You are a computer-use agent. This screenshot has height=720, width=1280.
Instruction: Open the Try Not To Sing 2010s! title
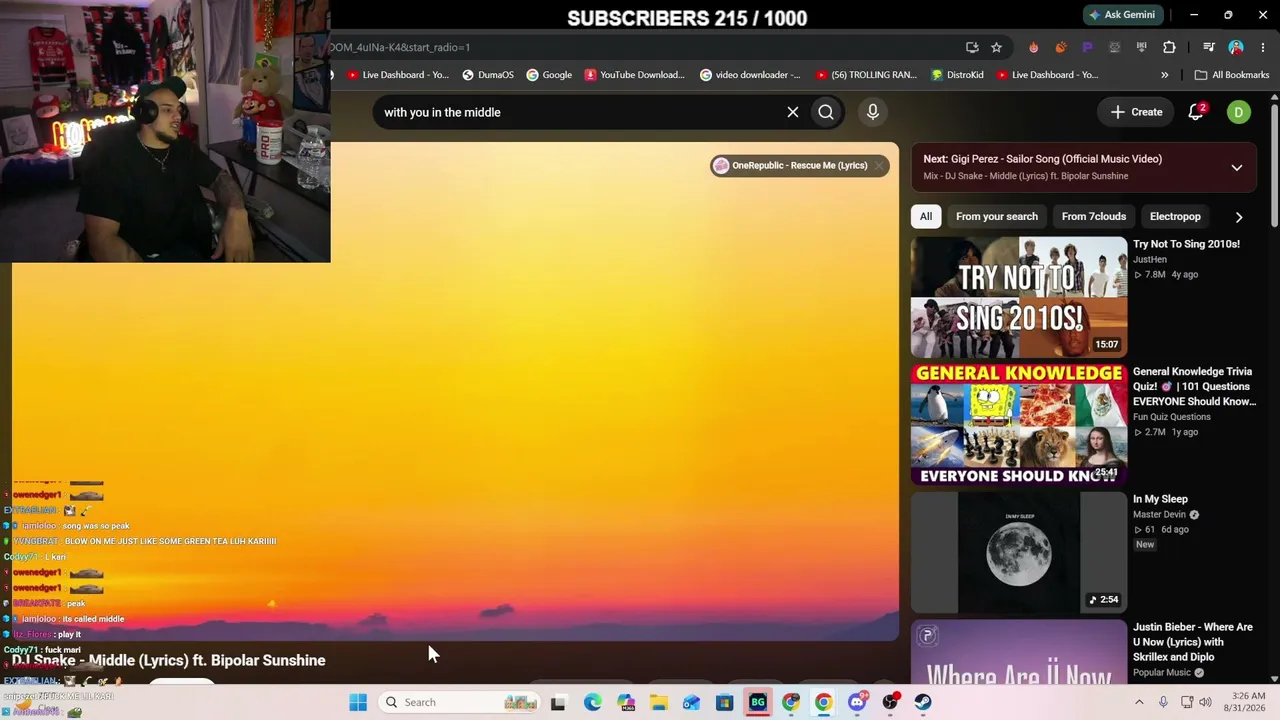pos(1186,244)
